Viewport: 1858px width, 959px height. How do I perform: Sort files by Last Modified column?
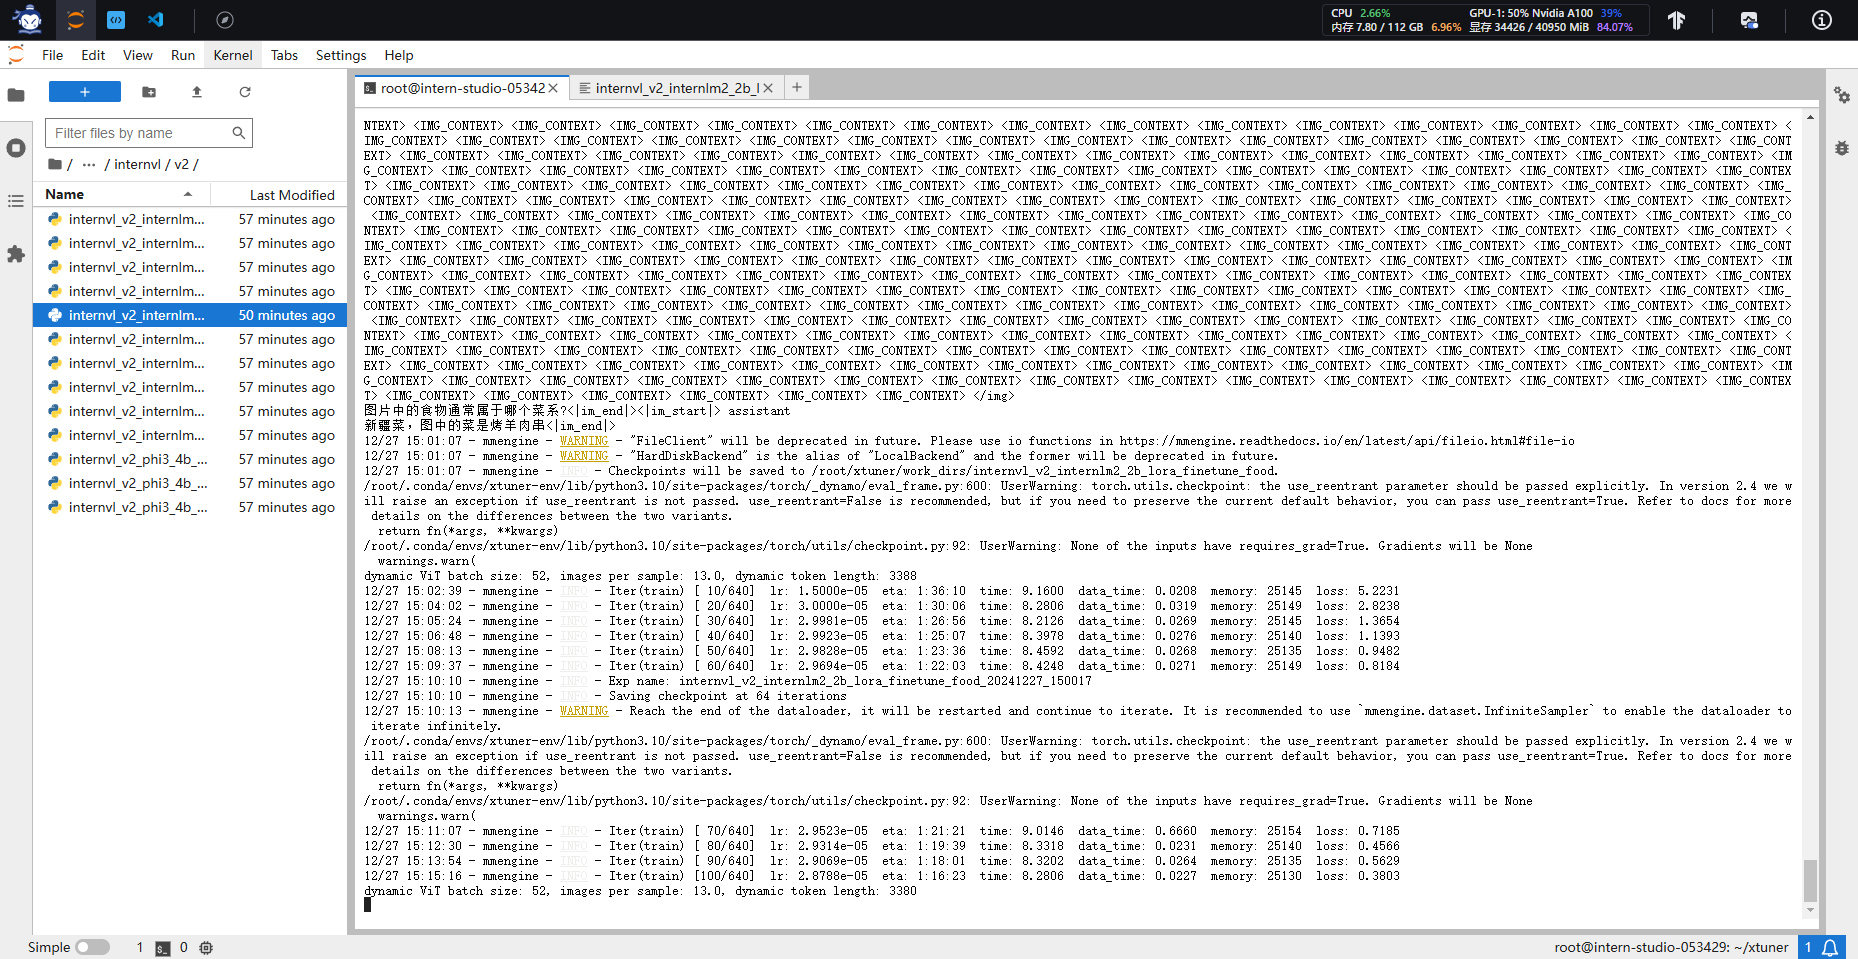[279, 194]
